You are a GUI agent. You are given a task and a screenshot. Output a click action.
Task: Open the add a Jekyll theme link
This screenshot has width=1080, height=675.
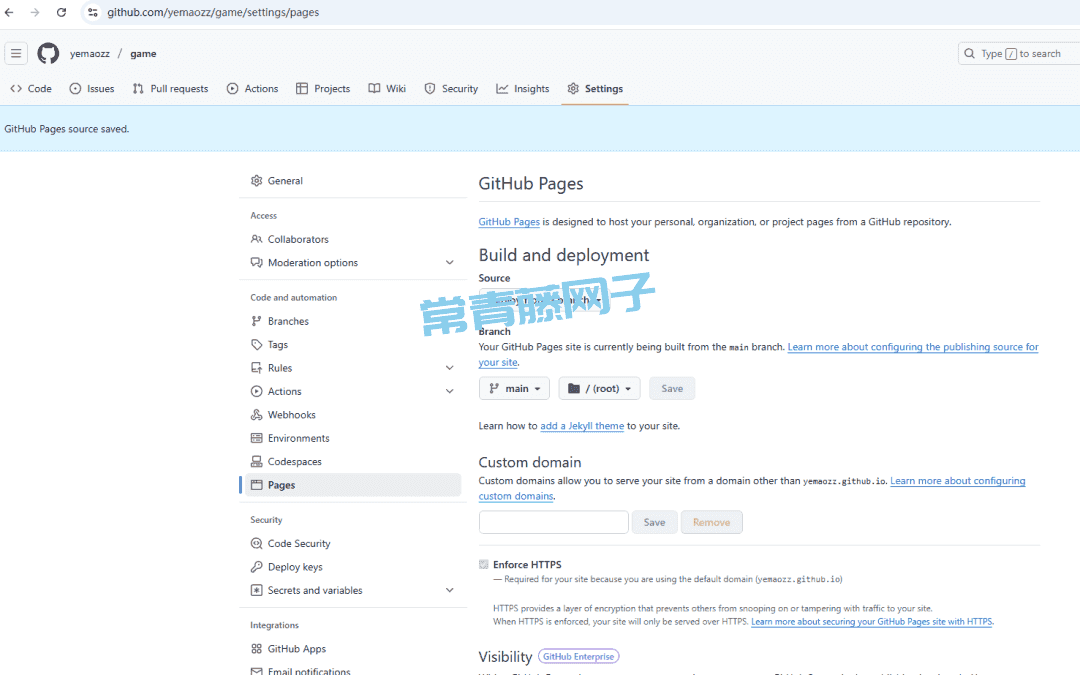tap(582, 426)
